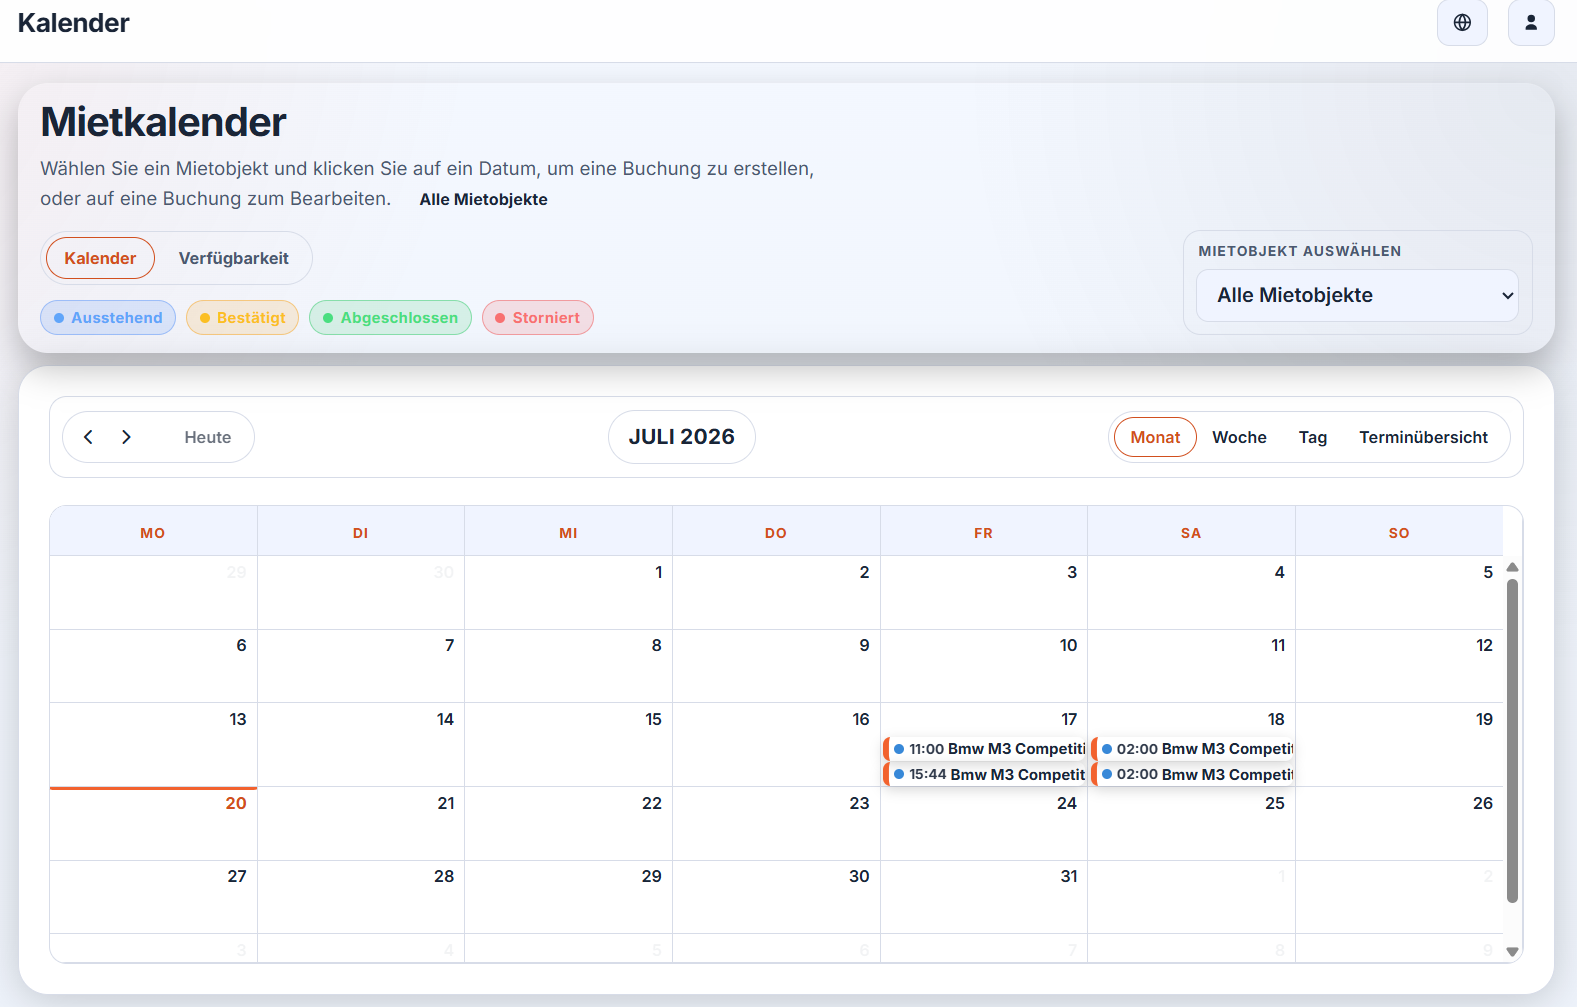Screen dimensions: 1577x1007
Task: Toggle the Bestätigt status filter
Action: click(x=242, y=318)
